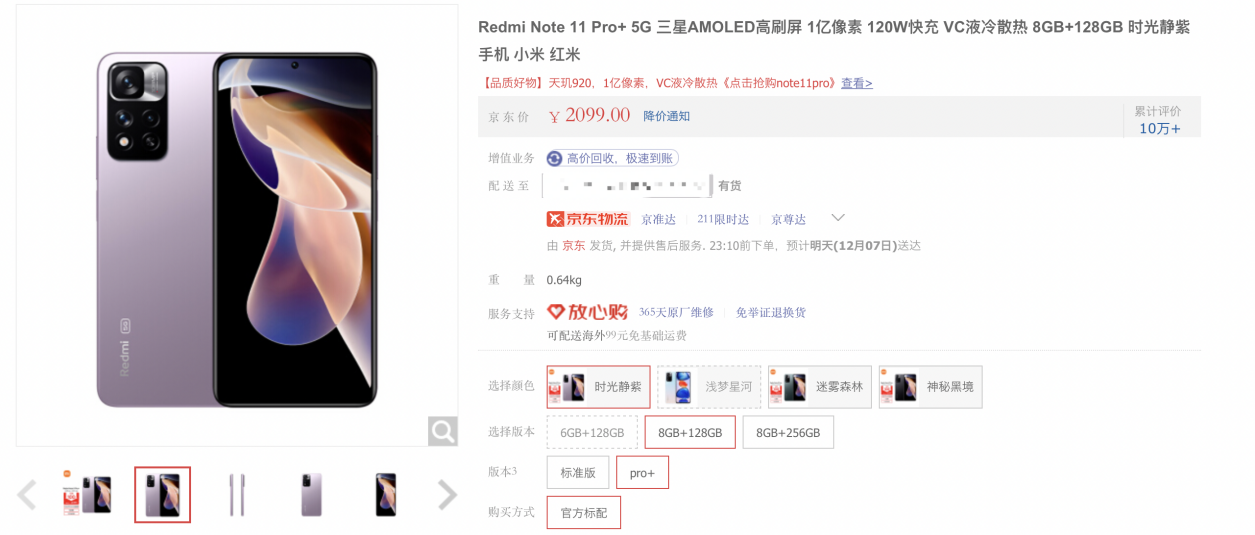View the side-profile phone thumbnail
The image size is (1255, 535).
point(237,494)
